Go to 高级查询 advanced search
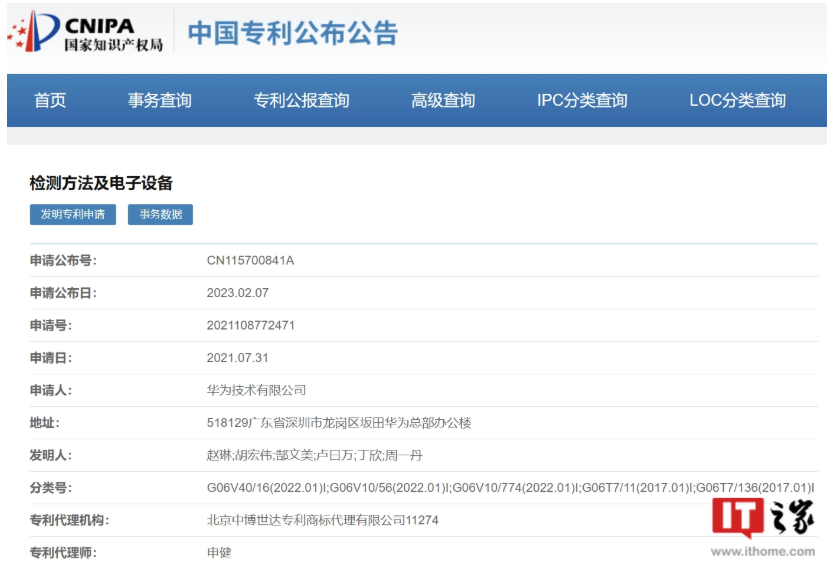 tap(443, 100)
